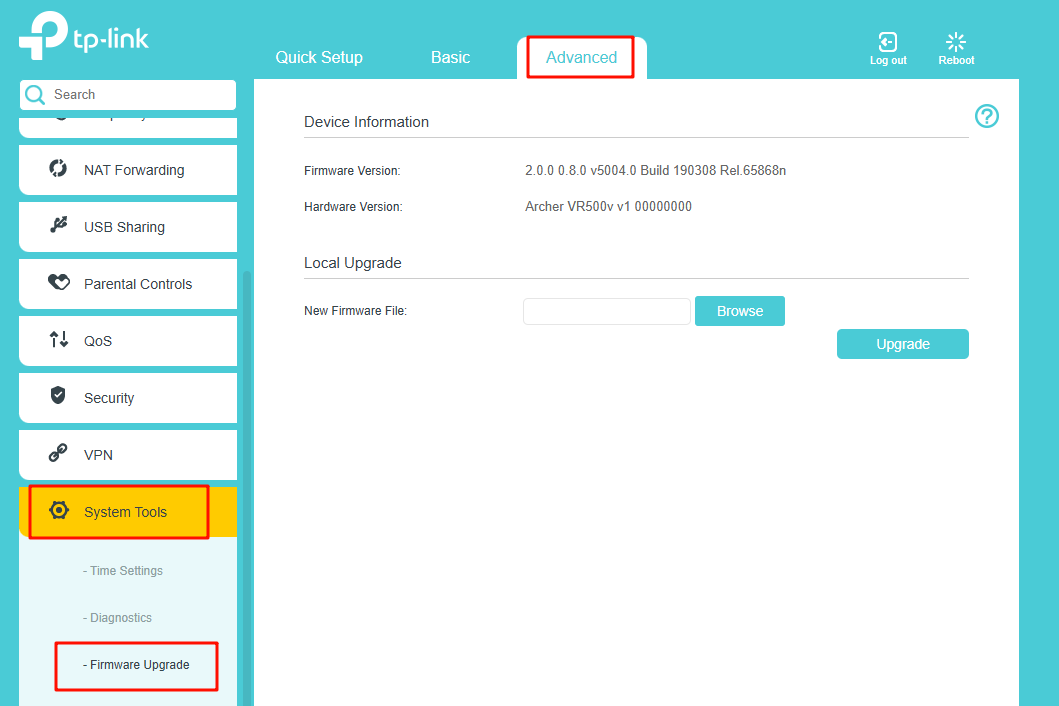Open Time Settings under System Tools

(126, 571)
